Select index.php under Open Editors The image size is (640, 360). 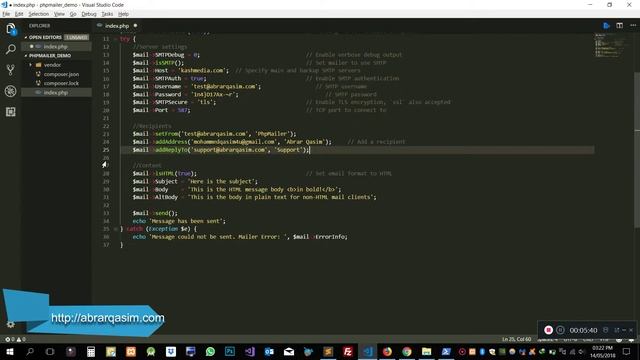pyautogui.click(x=55, y=47)
